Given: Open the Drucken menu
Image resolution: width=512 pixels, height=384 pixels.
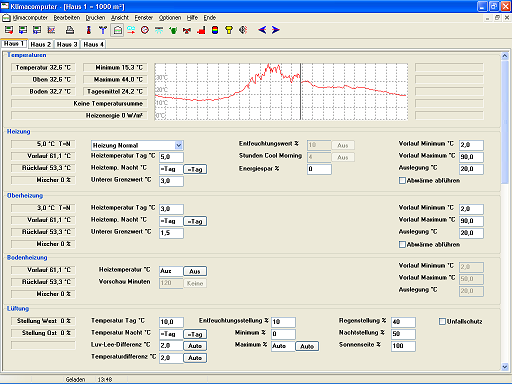Looking at the screenshot, I should tap(95, 18).
